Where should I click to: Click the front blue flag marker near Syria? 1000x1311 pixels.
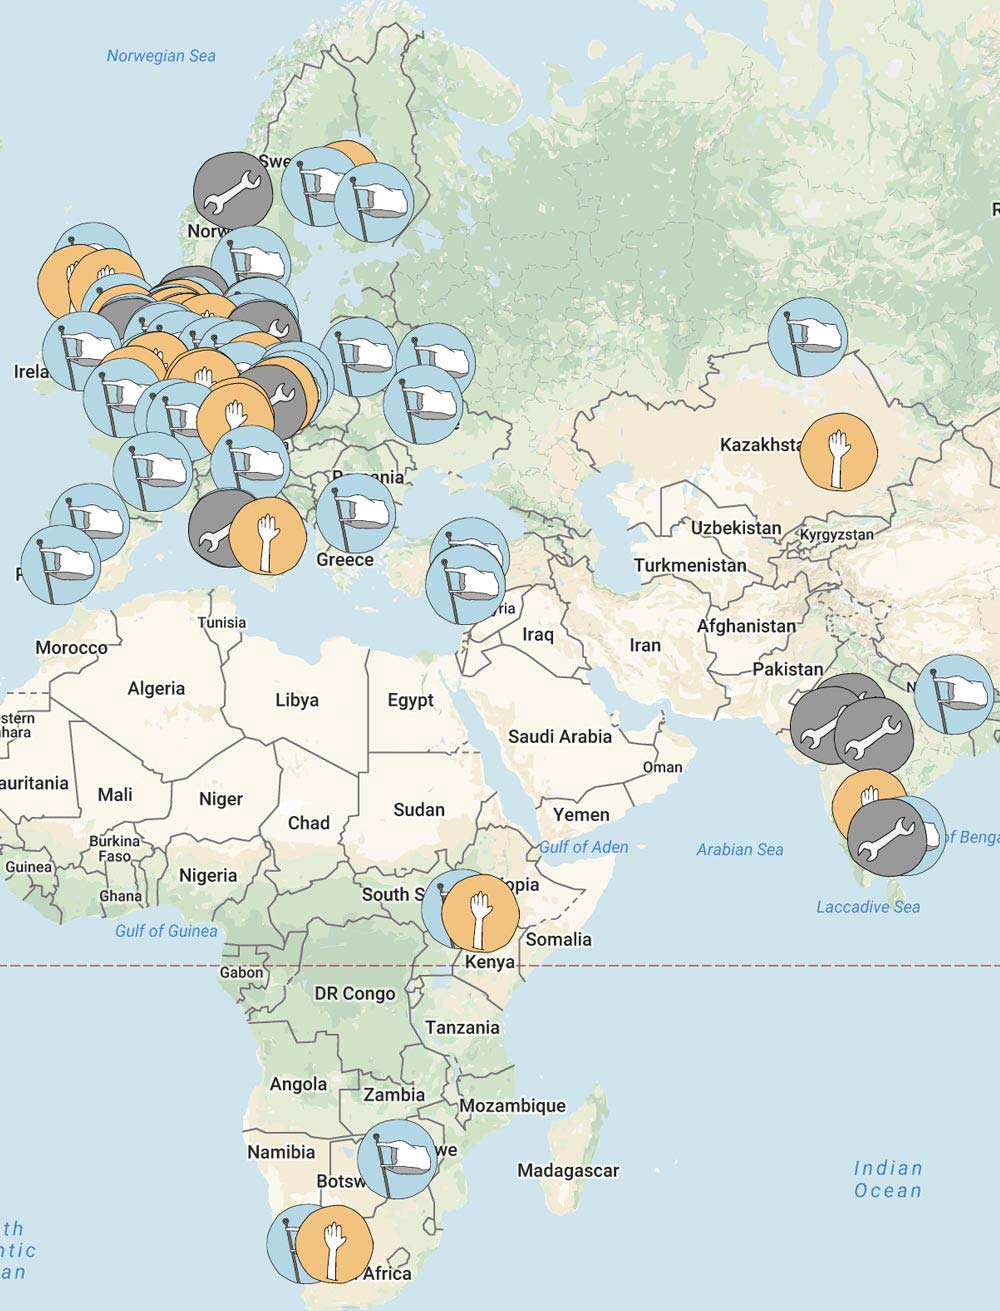[x=465, y=585]
